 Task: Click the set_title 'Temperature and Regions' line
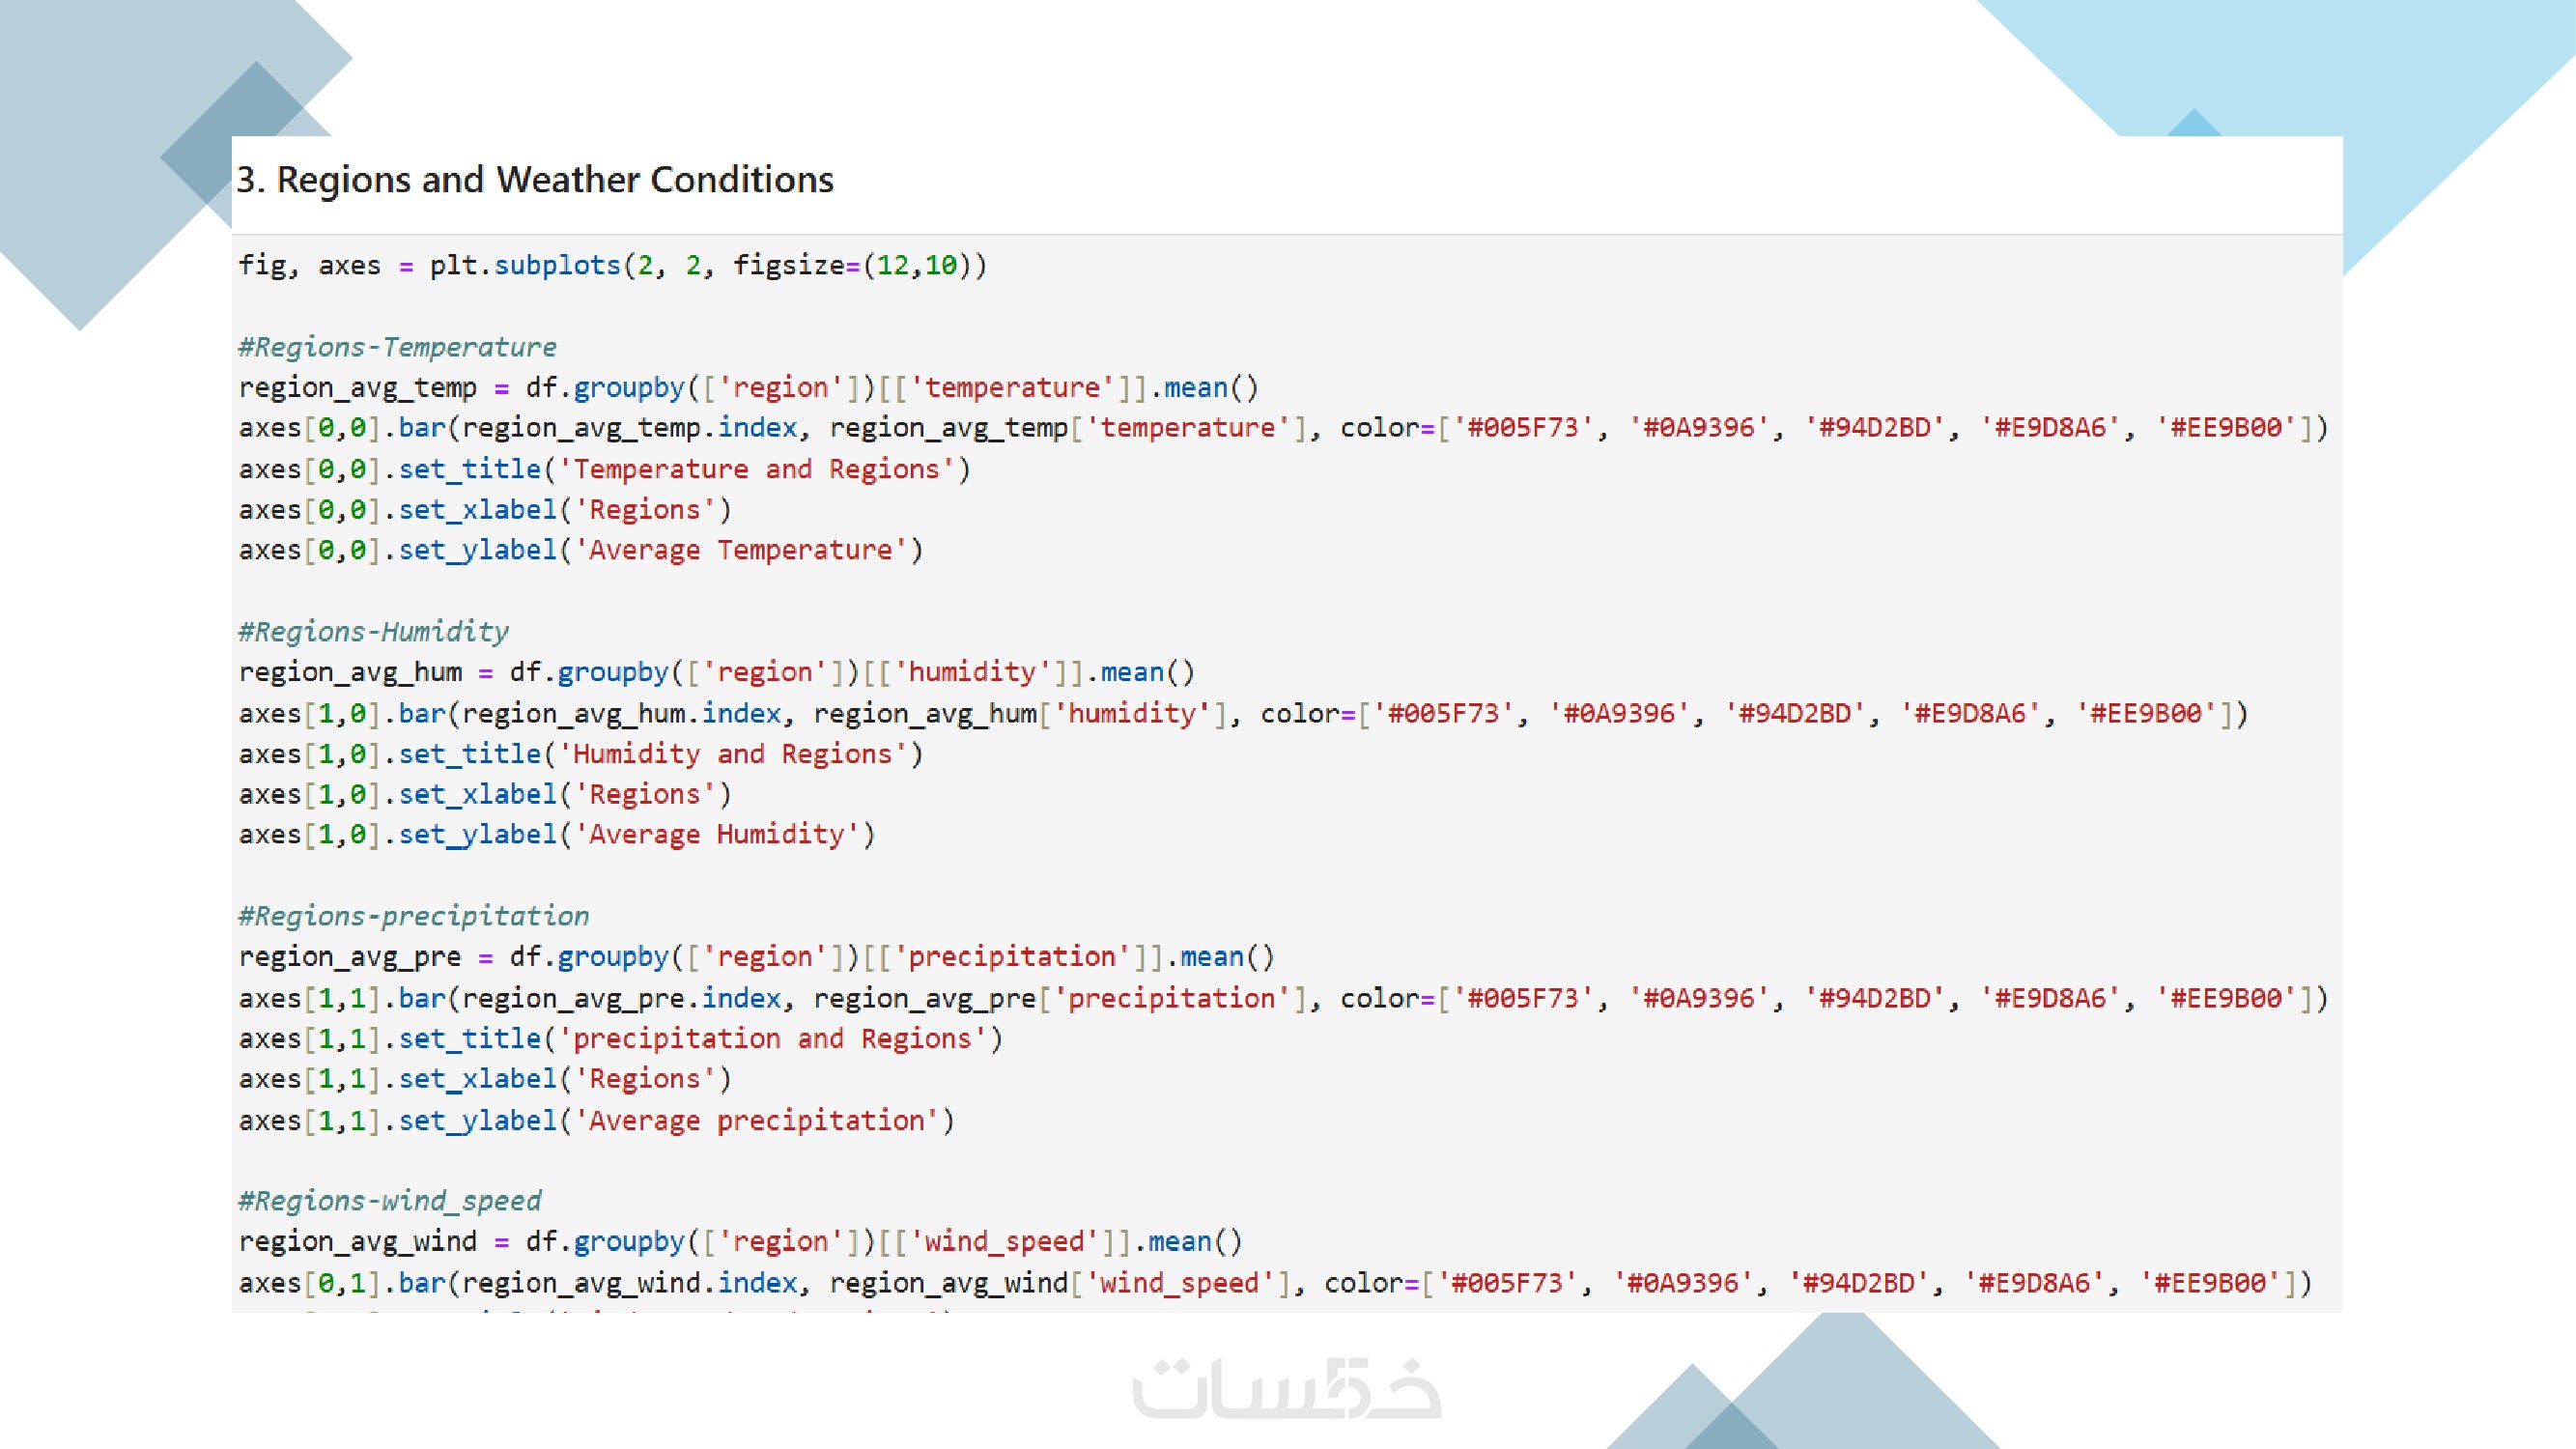point(604,469)
